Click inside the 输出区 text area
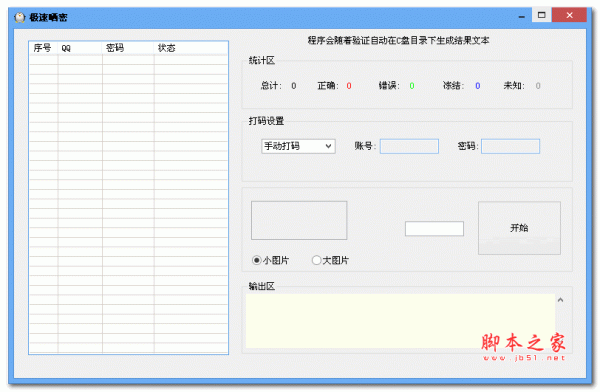This screenshot has height=392, width=600. click(400, 321)
